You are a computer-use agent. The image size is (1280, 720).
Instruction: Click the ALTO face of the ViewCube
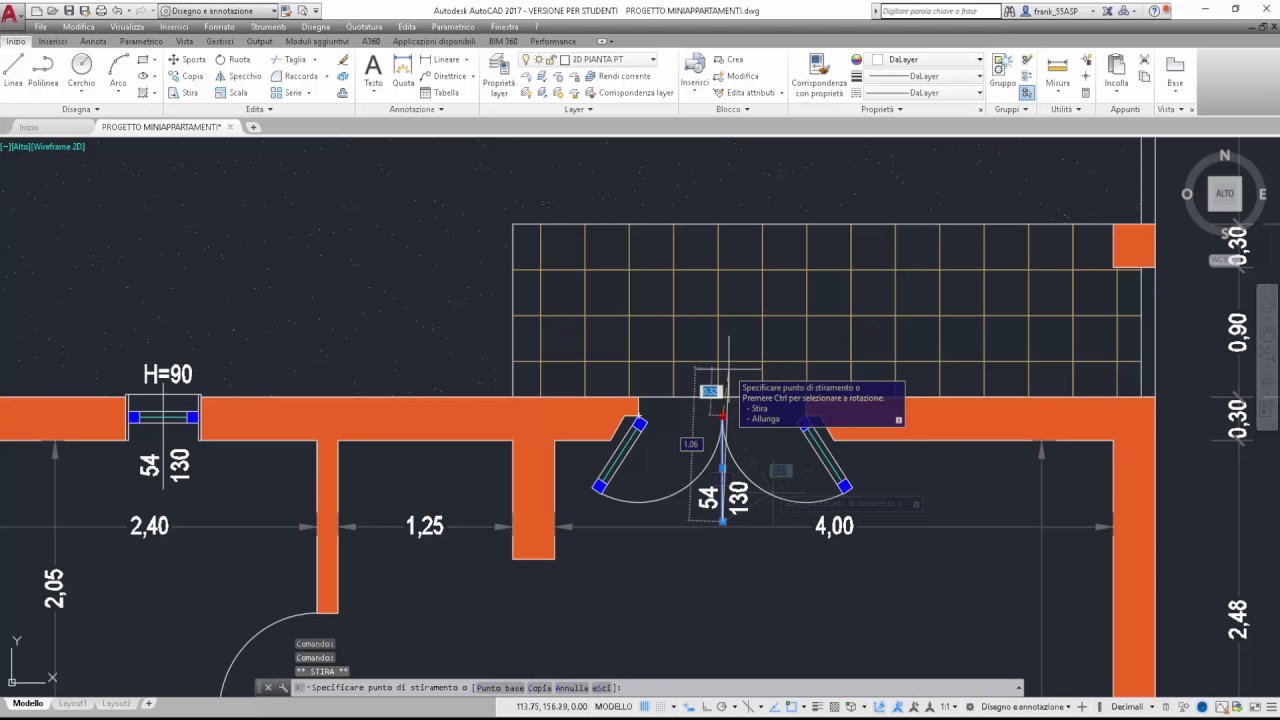coord(1225,194)
